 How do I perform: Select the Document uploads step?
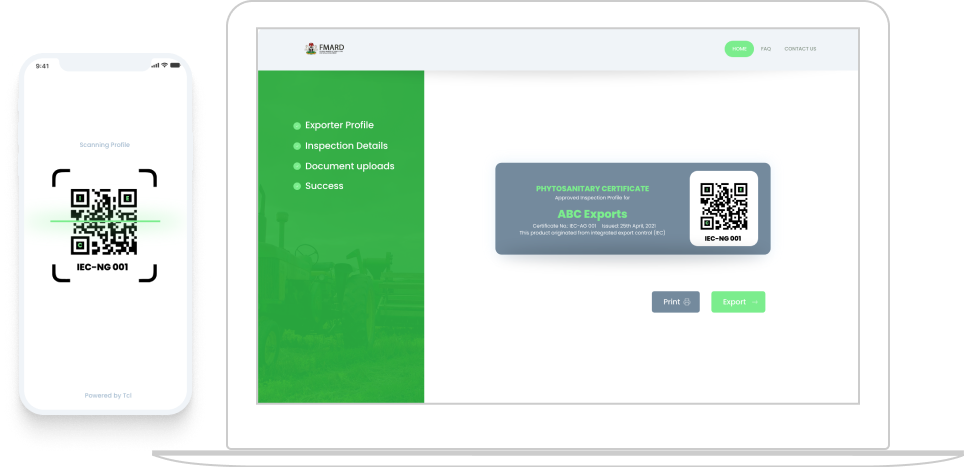[x=344, y=167]
